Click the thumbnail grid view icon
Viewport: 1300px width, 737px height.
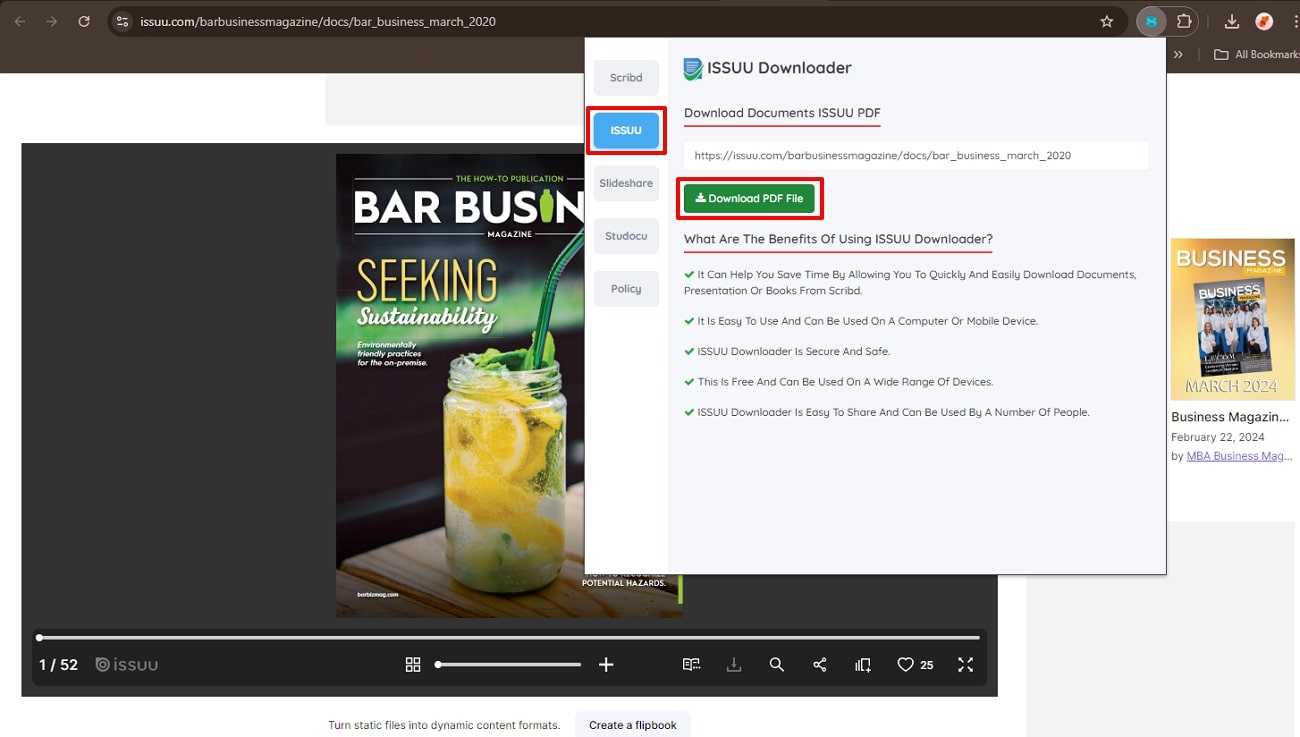413,665
